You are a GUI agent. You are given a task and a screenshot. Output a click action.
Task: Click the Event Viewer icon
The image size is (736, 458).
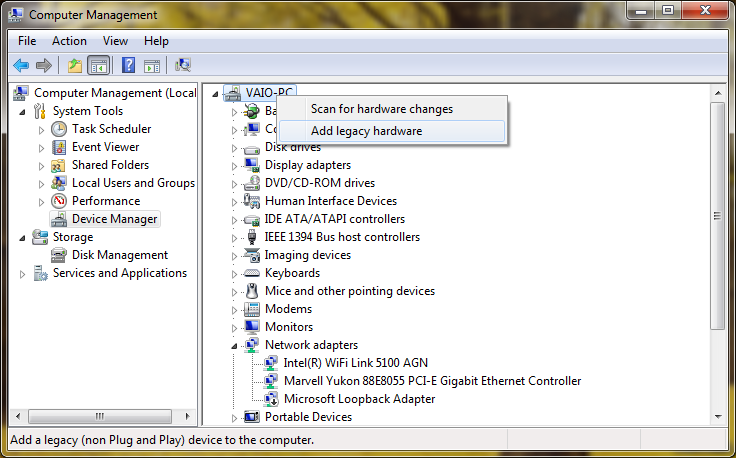[59, 147]
